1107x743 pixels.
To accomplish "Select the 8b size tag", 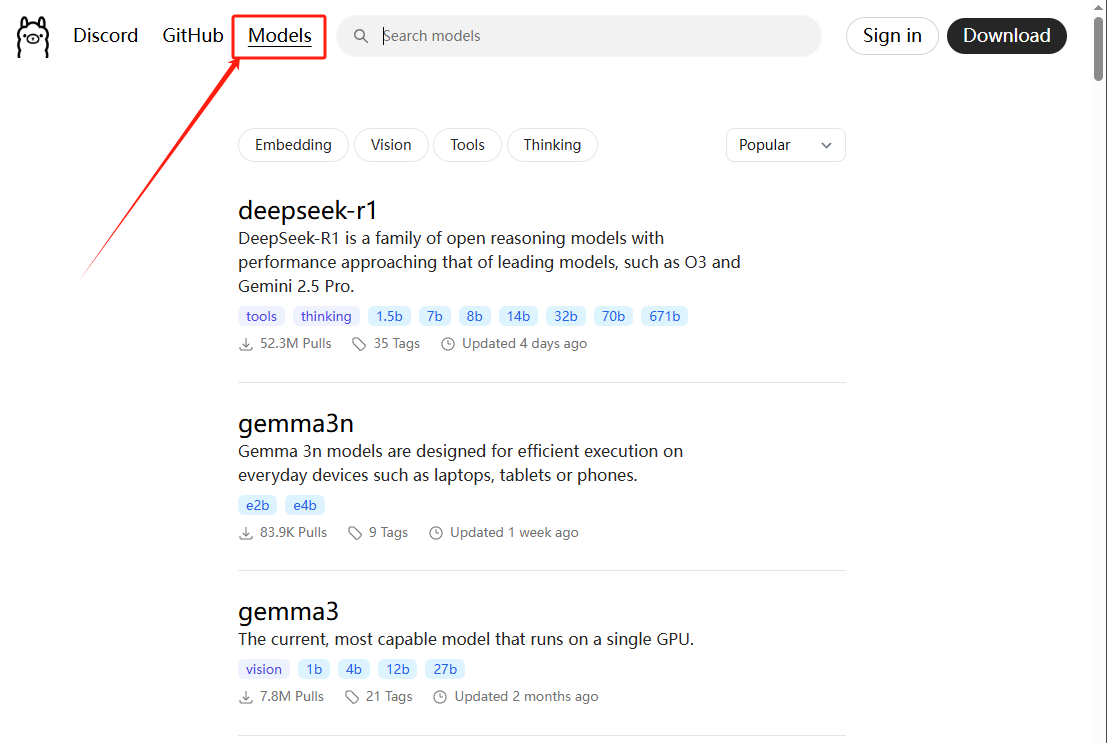I will pyautogui.click(x=474, y=316).
